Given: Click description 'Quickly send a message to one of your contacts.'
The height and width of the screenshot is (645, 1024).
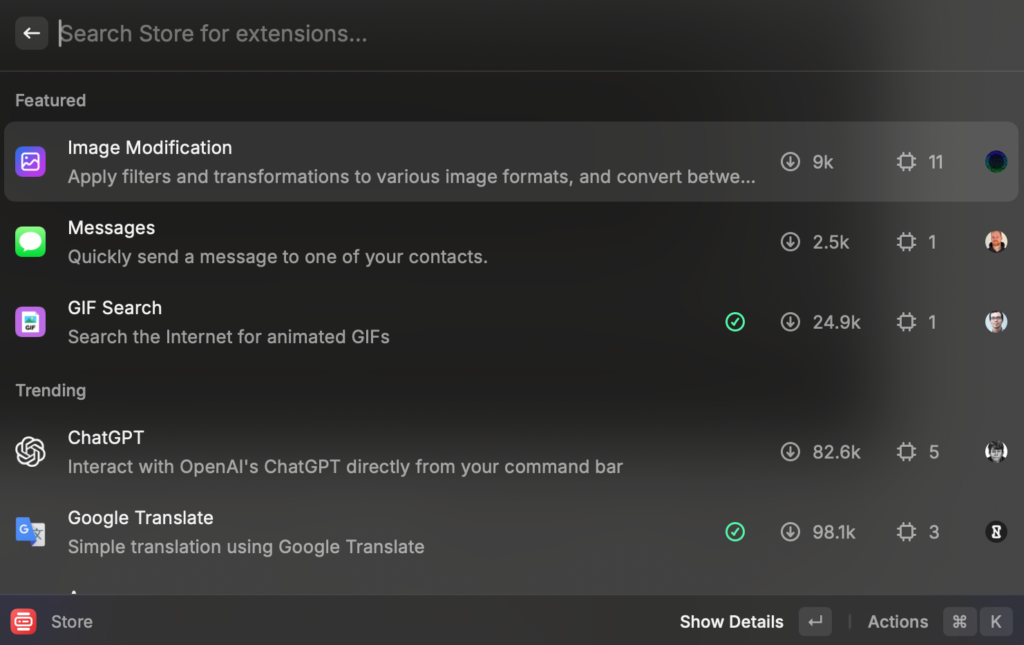Looking at the screenshot, I should click(278, 257).
